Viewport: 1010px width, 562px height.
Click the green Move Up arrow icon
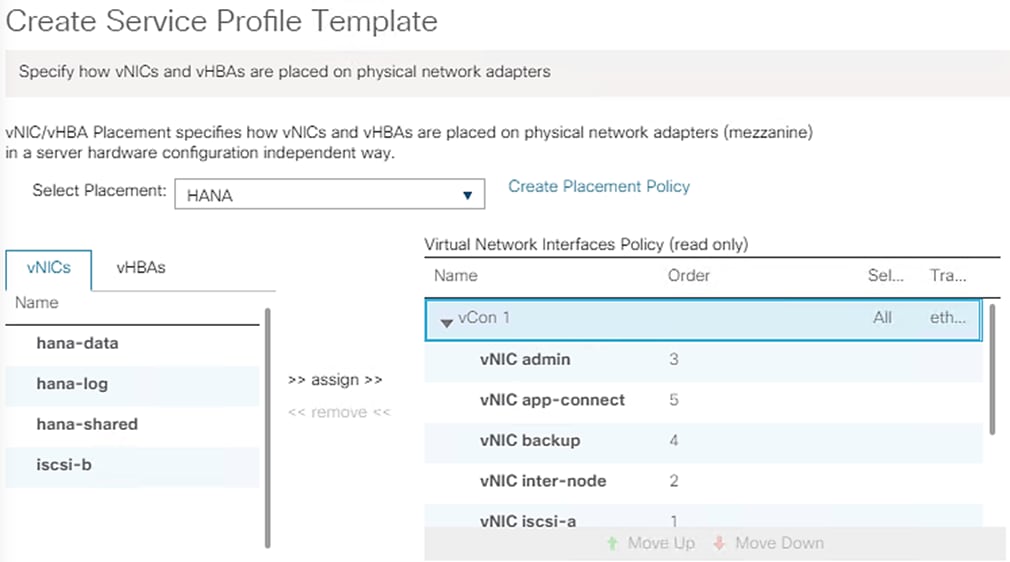(612, 543)
